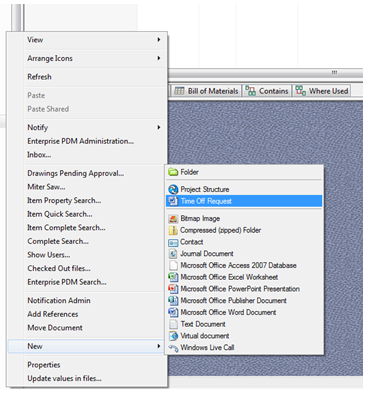Choose the Project Structure template icon

coord(173,189)
